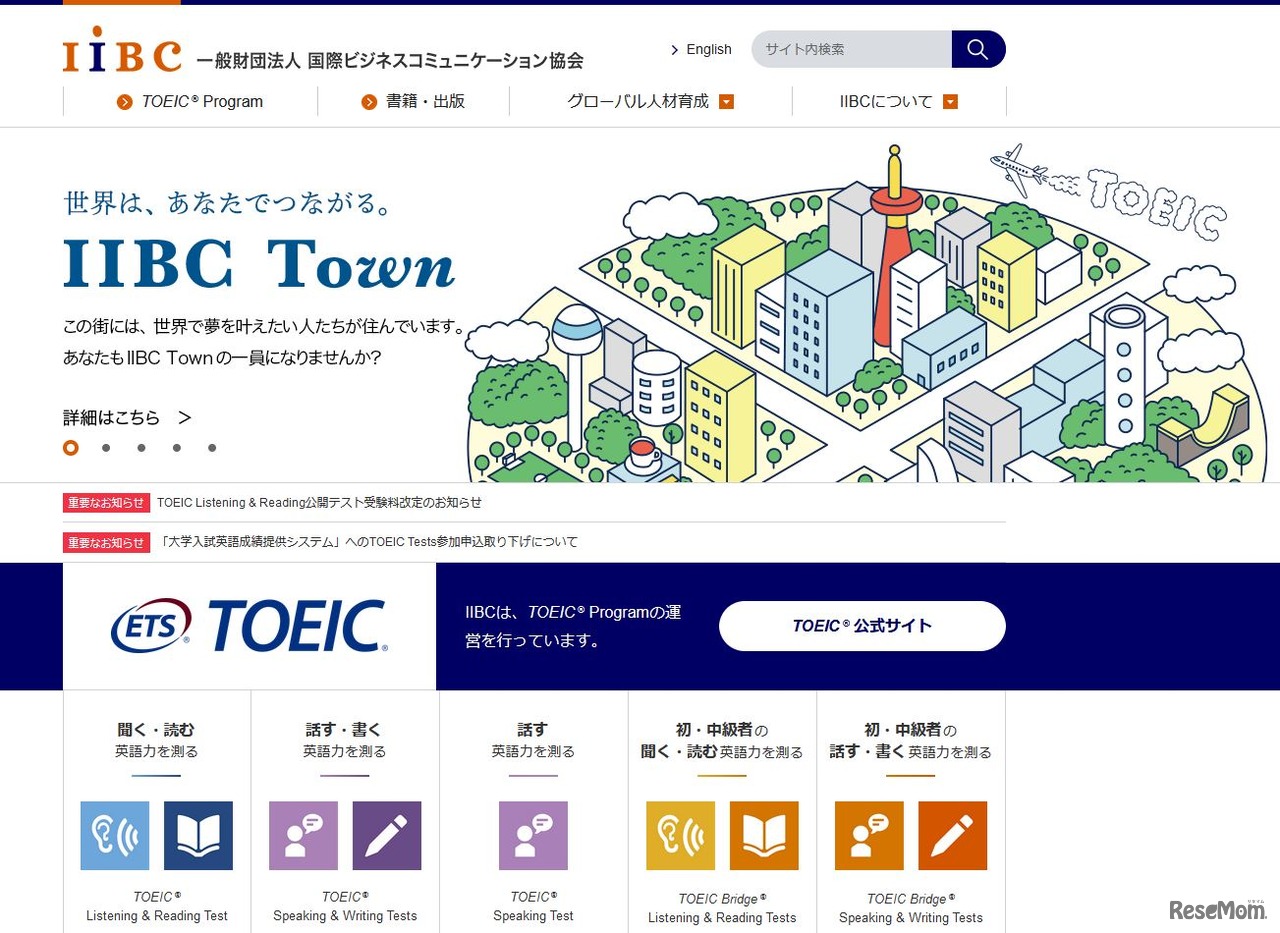Select the purple pencil writing icon
Screen dimensions: 1280x933
[x=387, y=836]
